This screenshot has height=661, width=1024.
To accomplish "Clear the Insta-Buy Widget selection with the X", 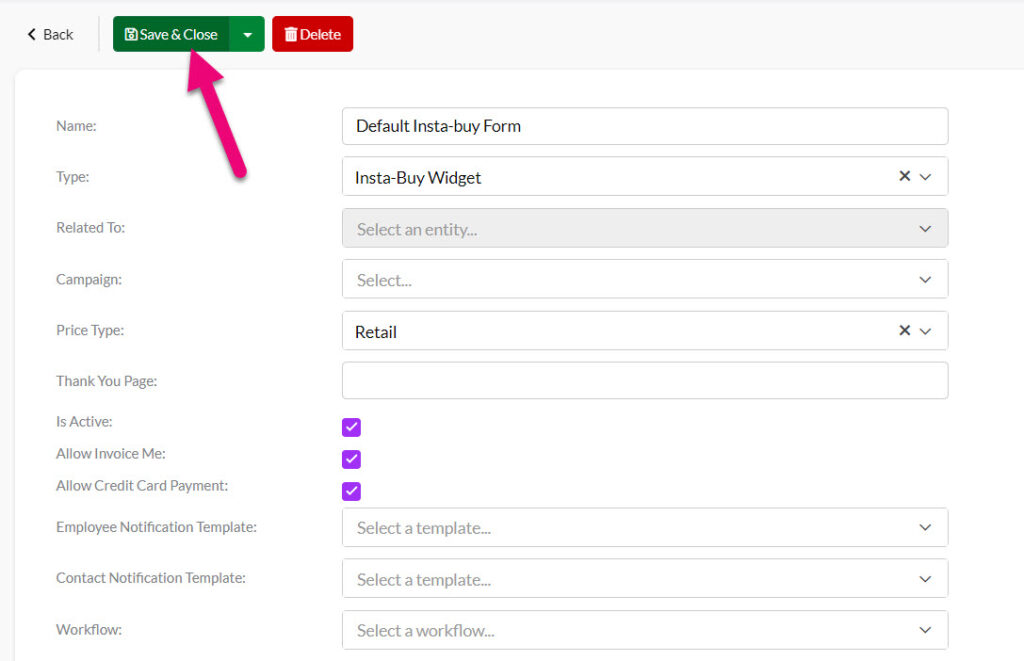I will tap(905, 176).
